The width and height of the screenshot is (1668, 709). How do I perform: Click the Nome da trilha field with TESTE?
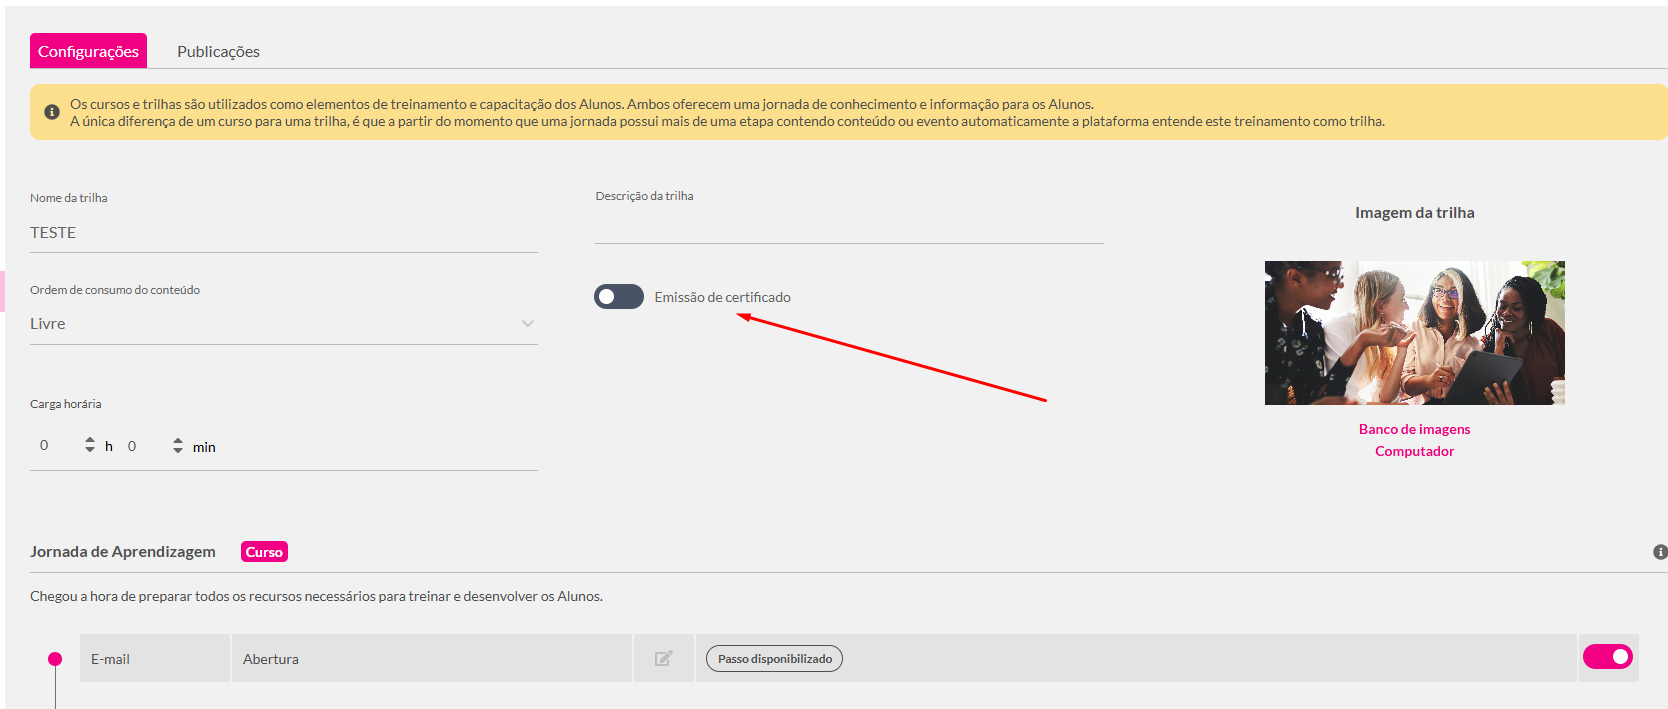283,233
